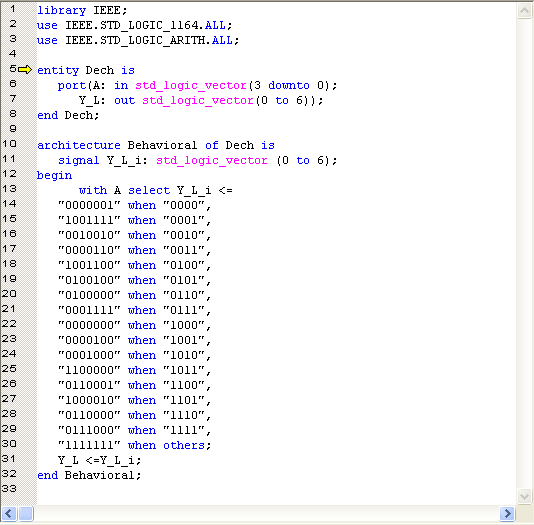Click line number 33 in the gutter
This screenshot has width=534, height=525.
point(9,489)
